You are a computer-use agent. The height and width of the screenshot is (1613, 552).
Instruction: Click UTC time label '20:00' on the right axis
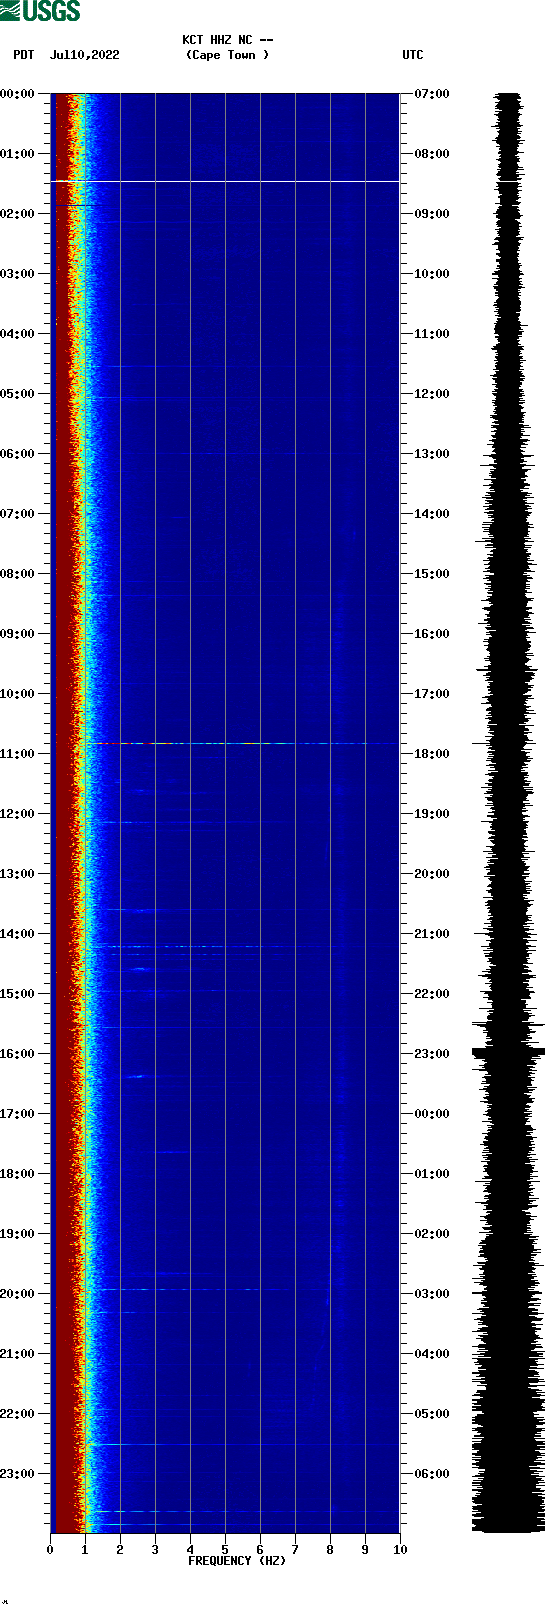(432, 874)
